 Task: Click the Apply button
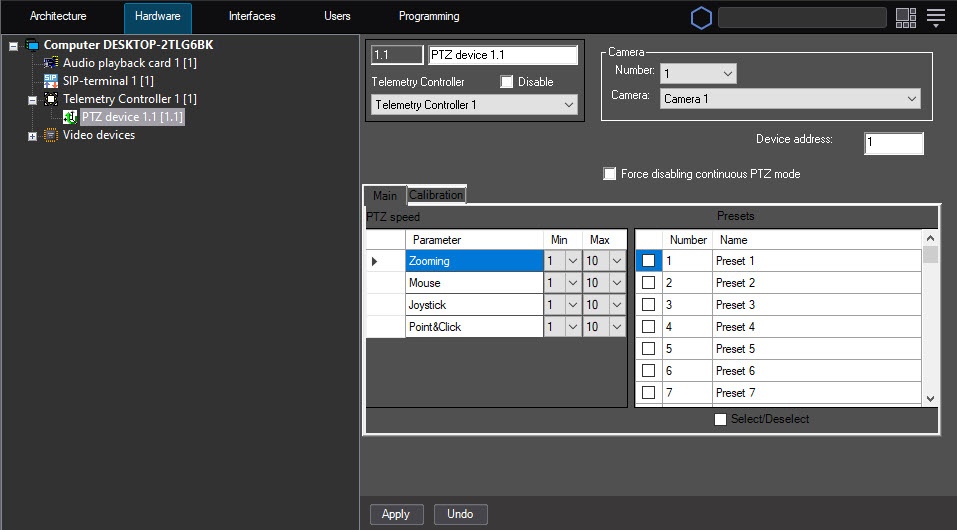tap(396, 514)
